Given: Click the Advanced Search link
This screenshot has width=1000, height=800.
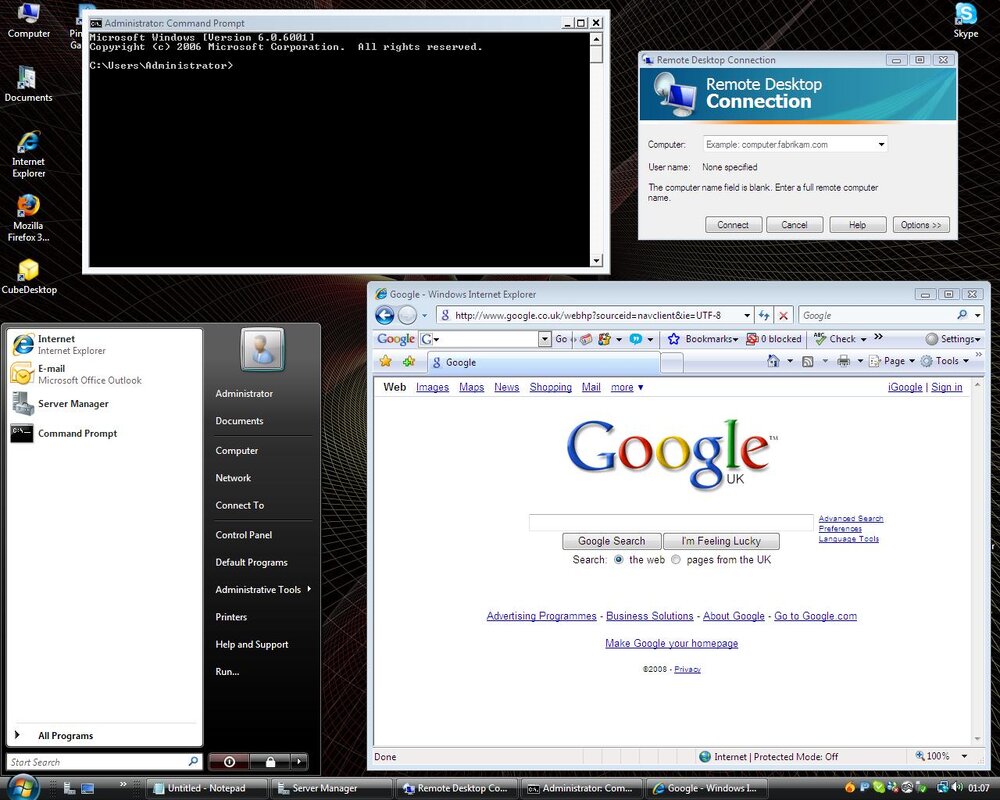Looking at the screenshot, I should click(851, 519).
